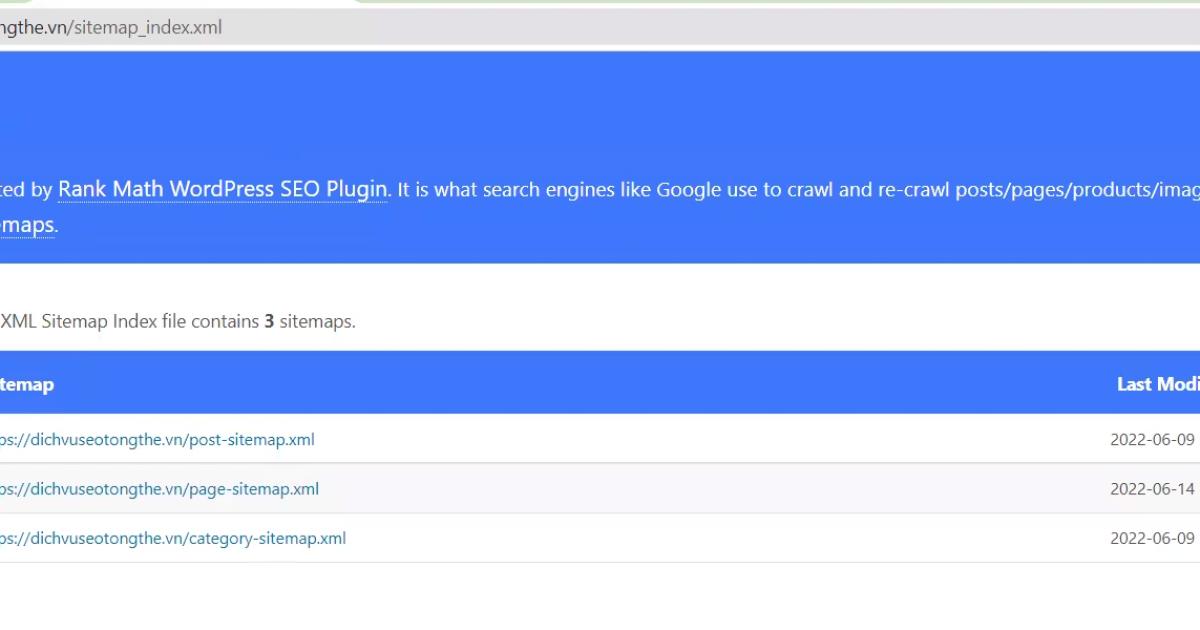
Task: Click the 2022-06-14 date cell
Action: click(1152, 489)
